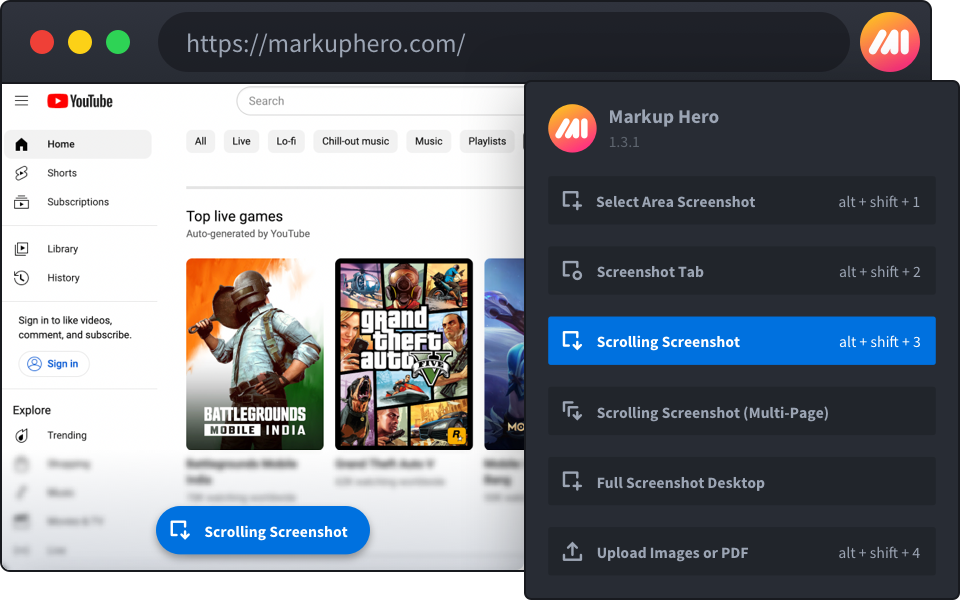Click the YouTube Search field
Screen dimensions: 960x600
click(381, 101)
